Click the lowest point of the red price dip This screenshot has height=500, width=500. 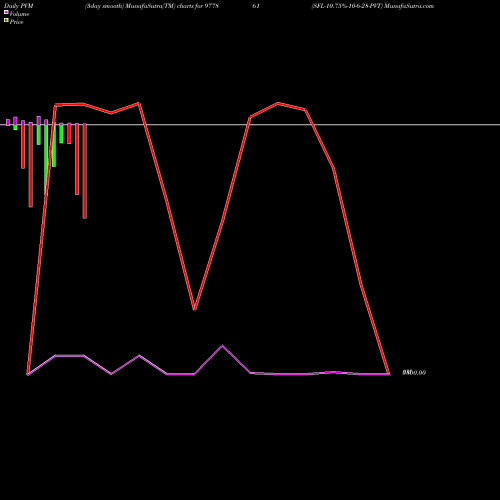pos(194,309)
